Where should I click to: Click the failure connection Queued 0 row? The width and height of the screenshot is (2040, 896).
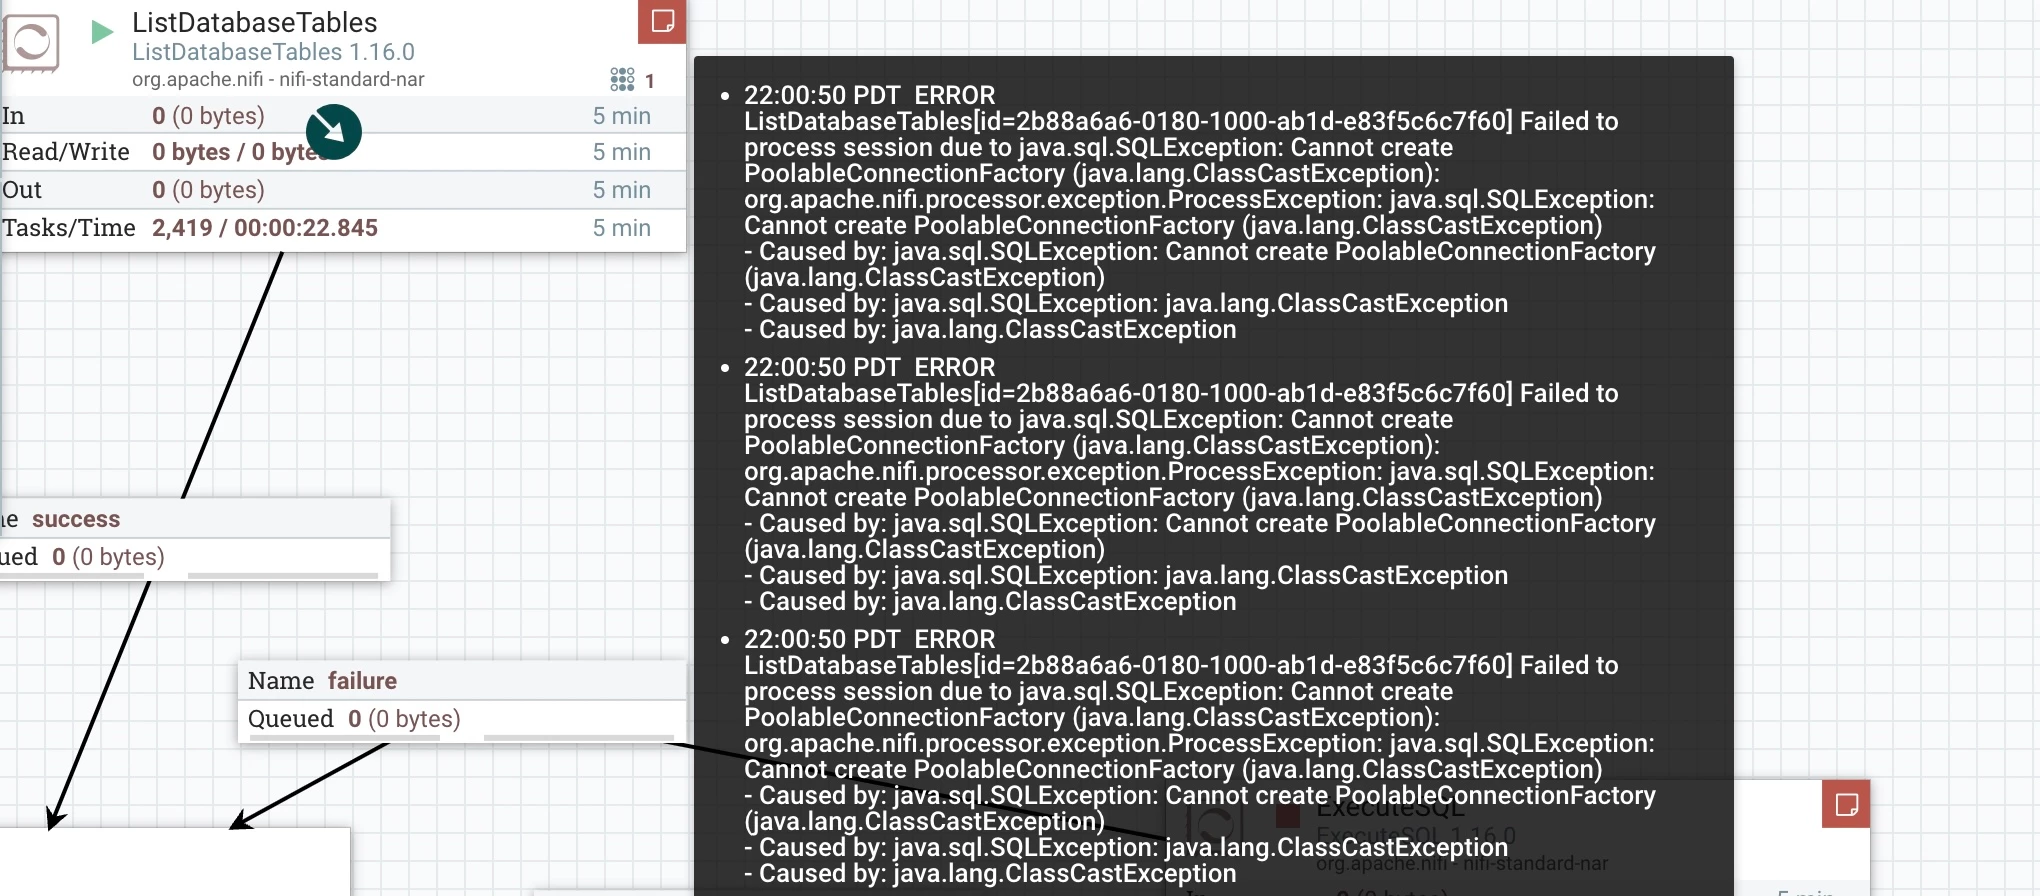coord(462,719)
